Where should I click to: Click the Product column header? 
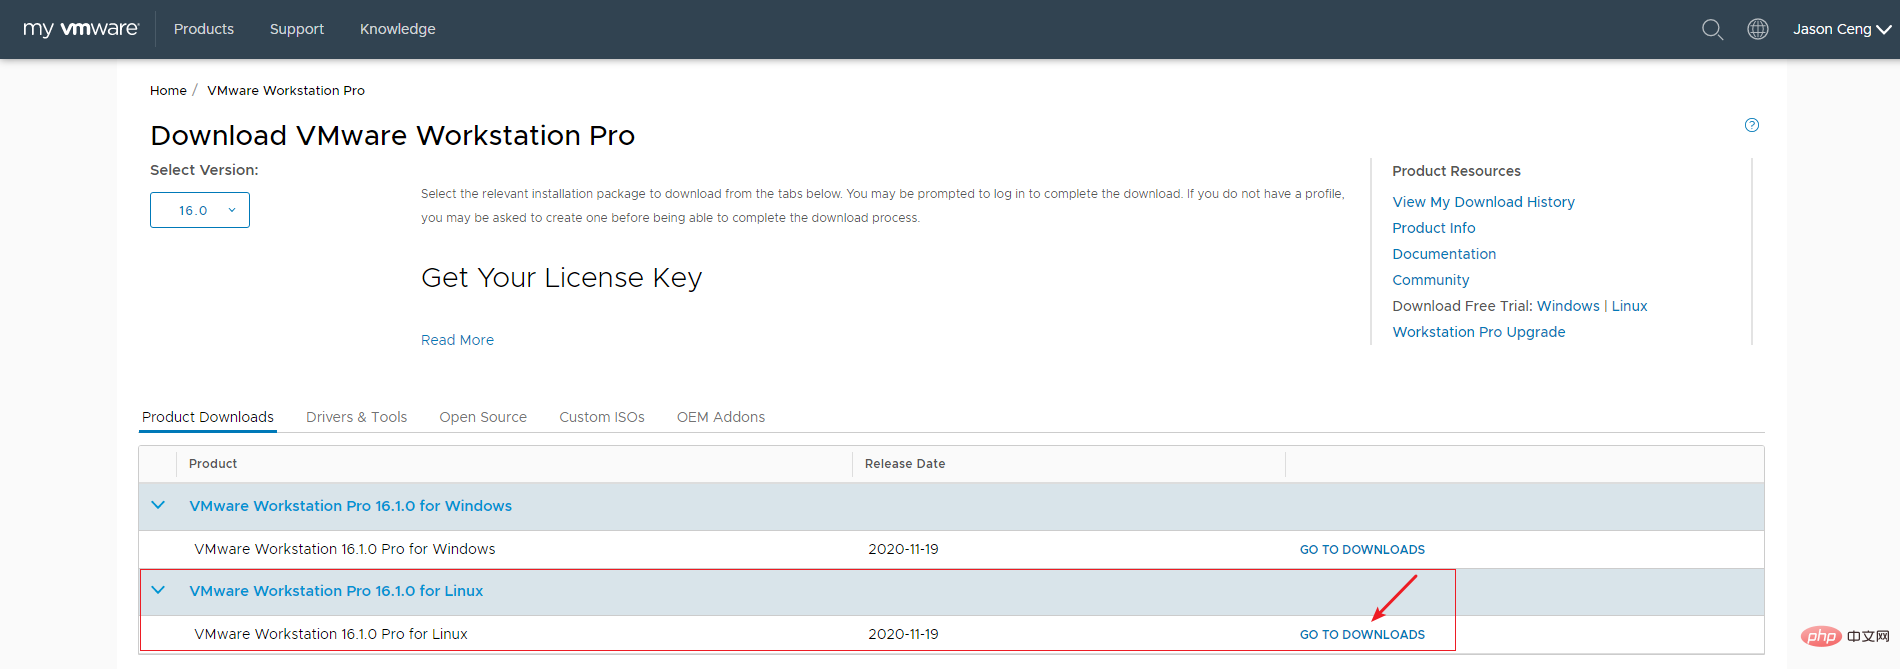point(213,464)
